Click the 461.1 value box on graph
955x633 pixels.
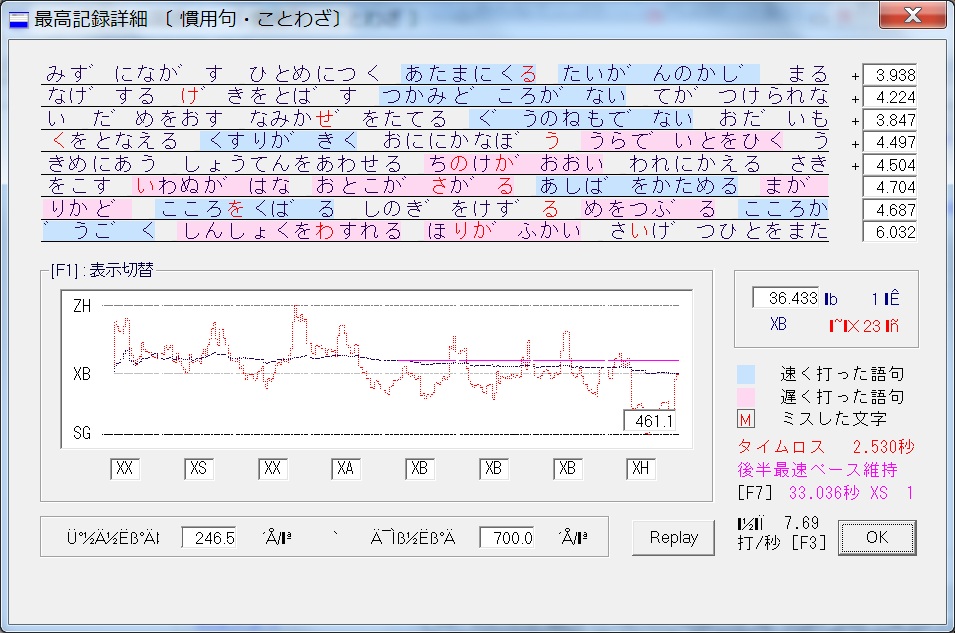(x=649, y=422)
